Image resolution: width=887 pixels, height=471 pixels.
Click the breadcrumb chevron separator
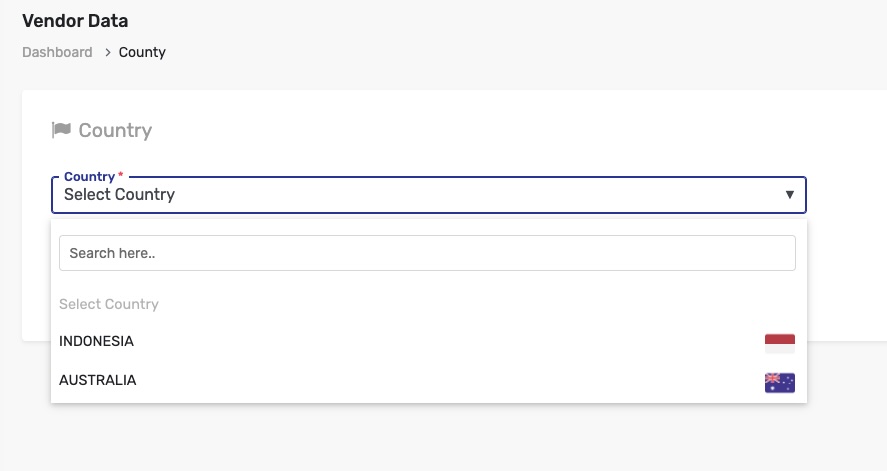coord(107,52)
